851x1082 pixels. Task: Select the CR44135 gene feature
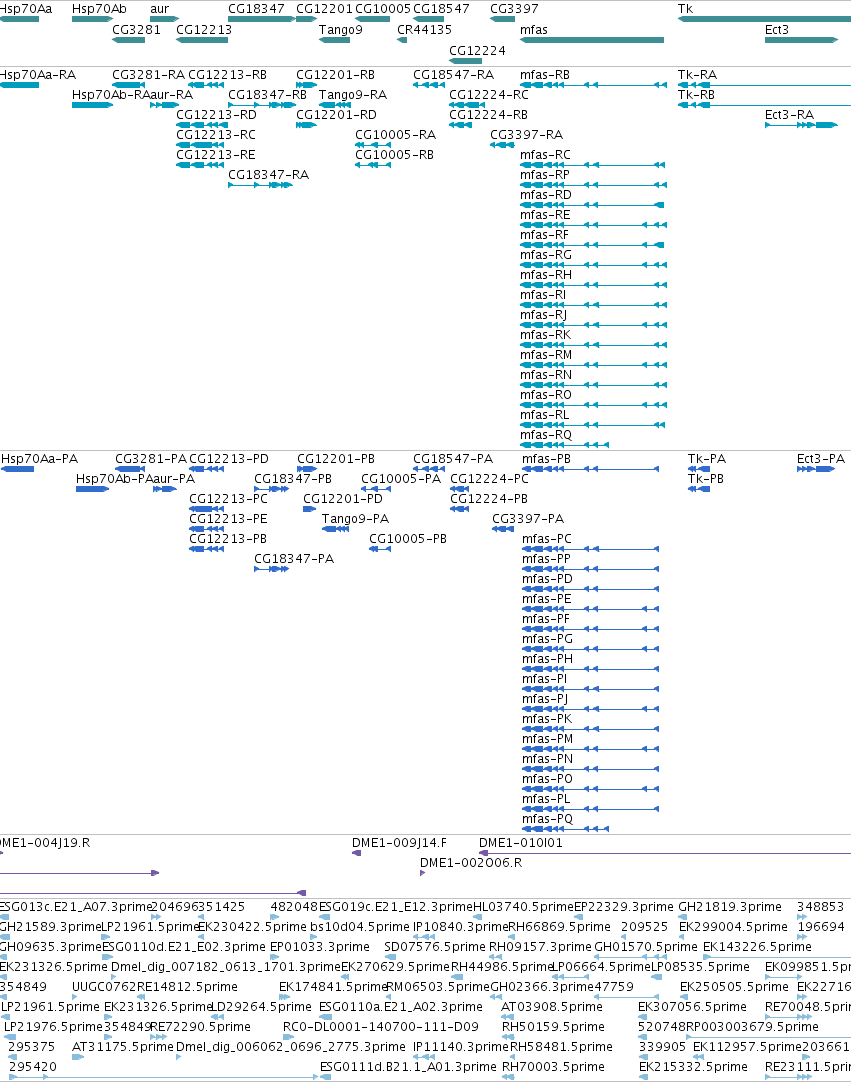point(402,40)
